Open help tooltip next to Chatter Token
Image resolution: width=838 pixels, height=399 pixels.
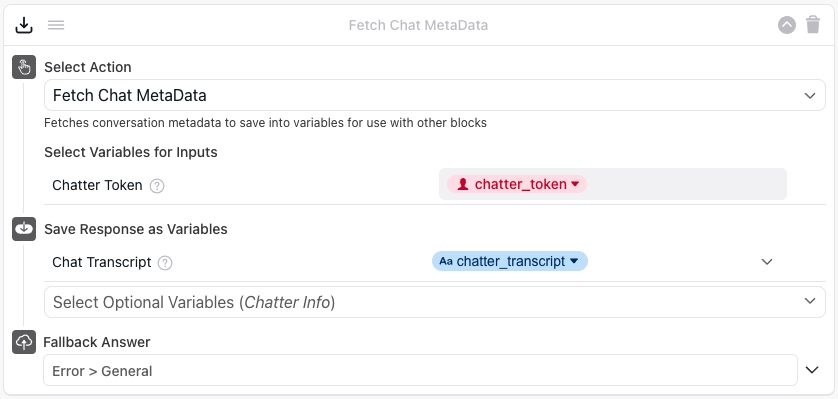tap(157, 186)
